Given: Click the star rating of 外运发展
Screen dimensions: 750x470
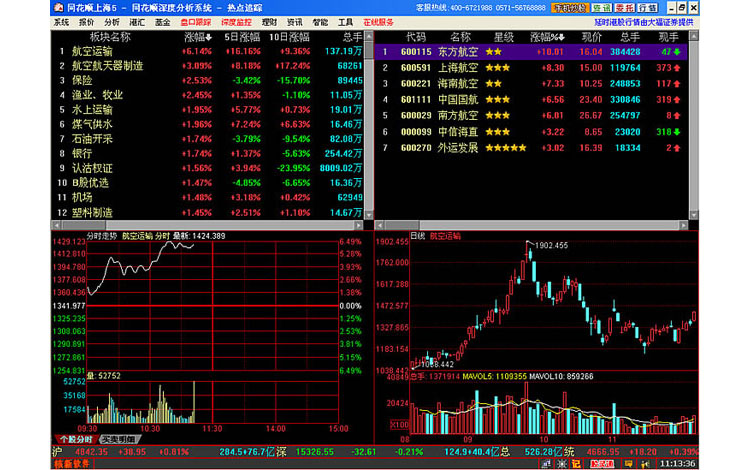Looking at the screenshot, I should tap(504, 147).
